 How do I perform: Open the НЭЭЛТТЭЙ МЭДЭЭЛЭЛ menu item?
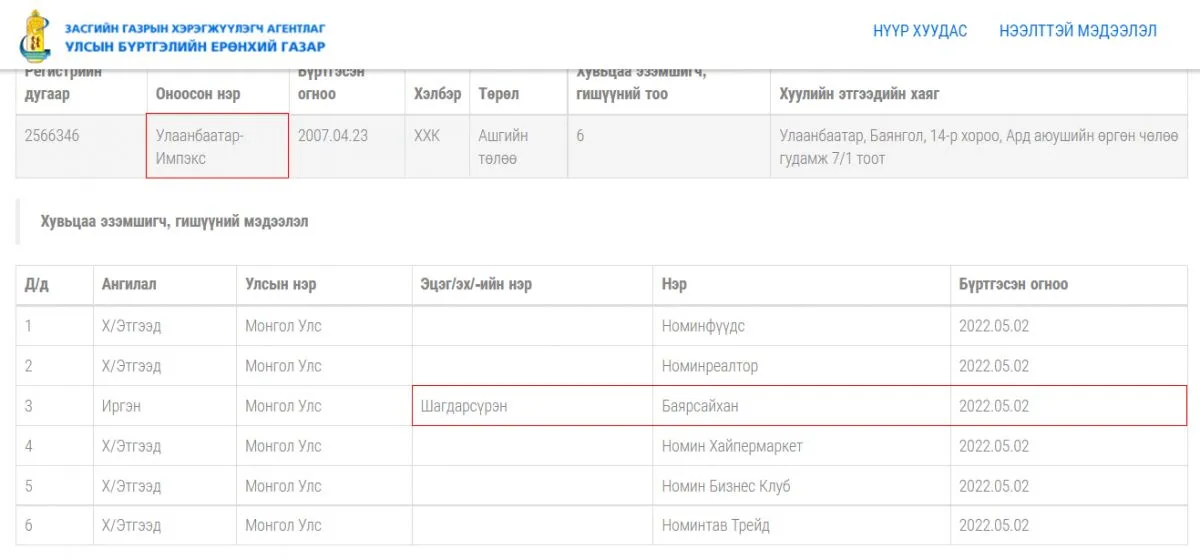1078,31
